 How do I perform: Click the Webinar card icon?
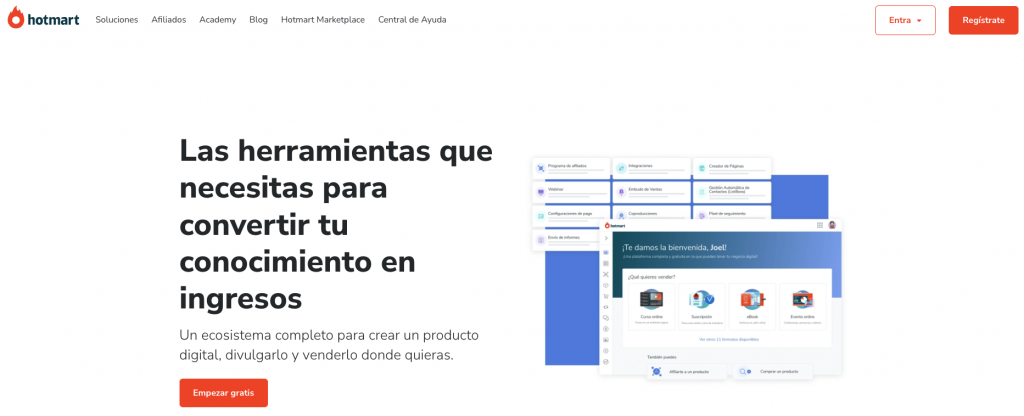[541, 192]
